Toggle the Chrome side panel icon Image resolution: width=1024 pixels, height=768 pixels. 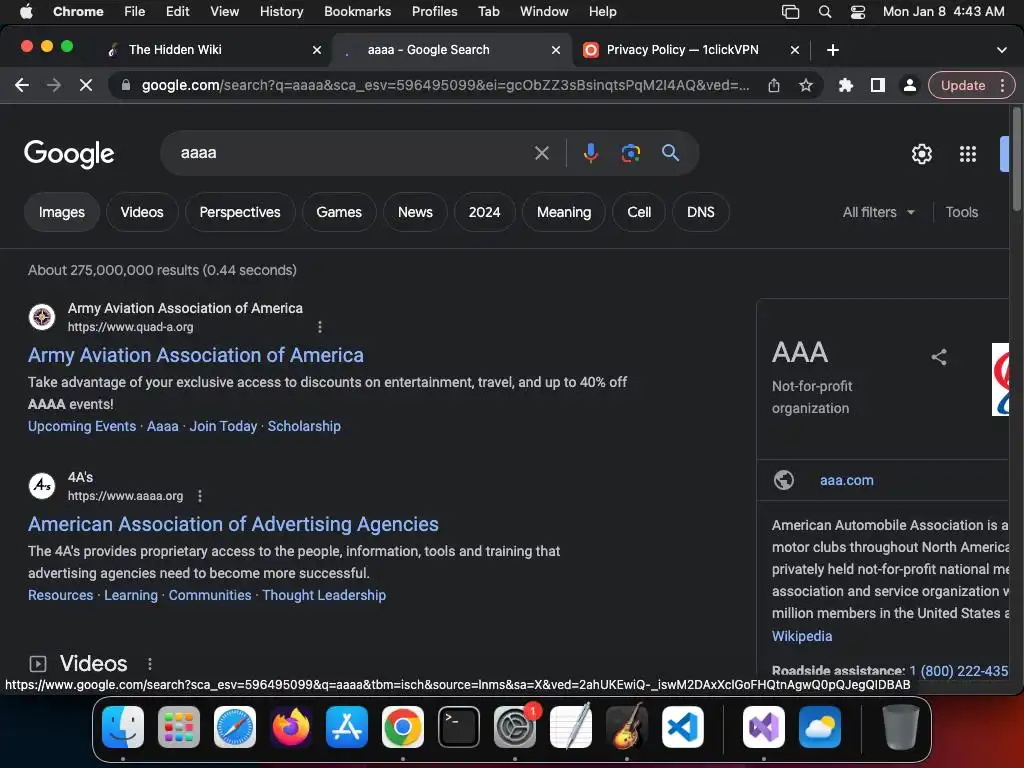point(878,85)
